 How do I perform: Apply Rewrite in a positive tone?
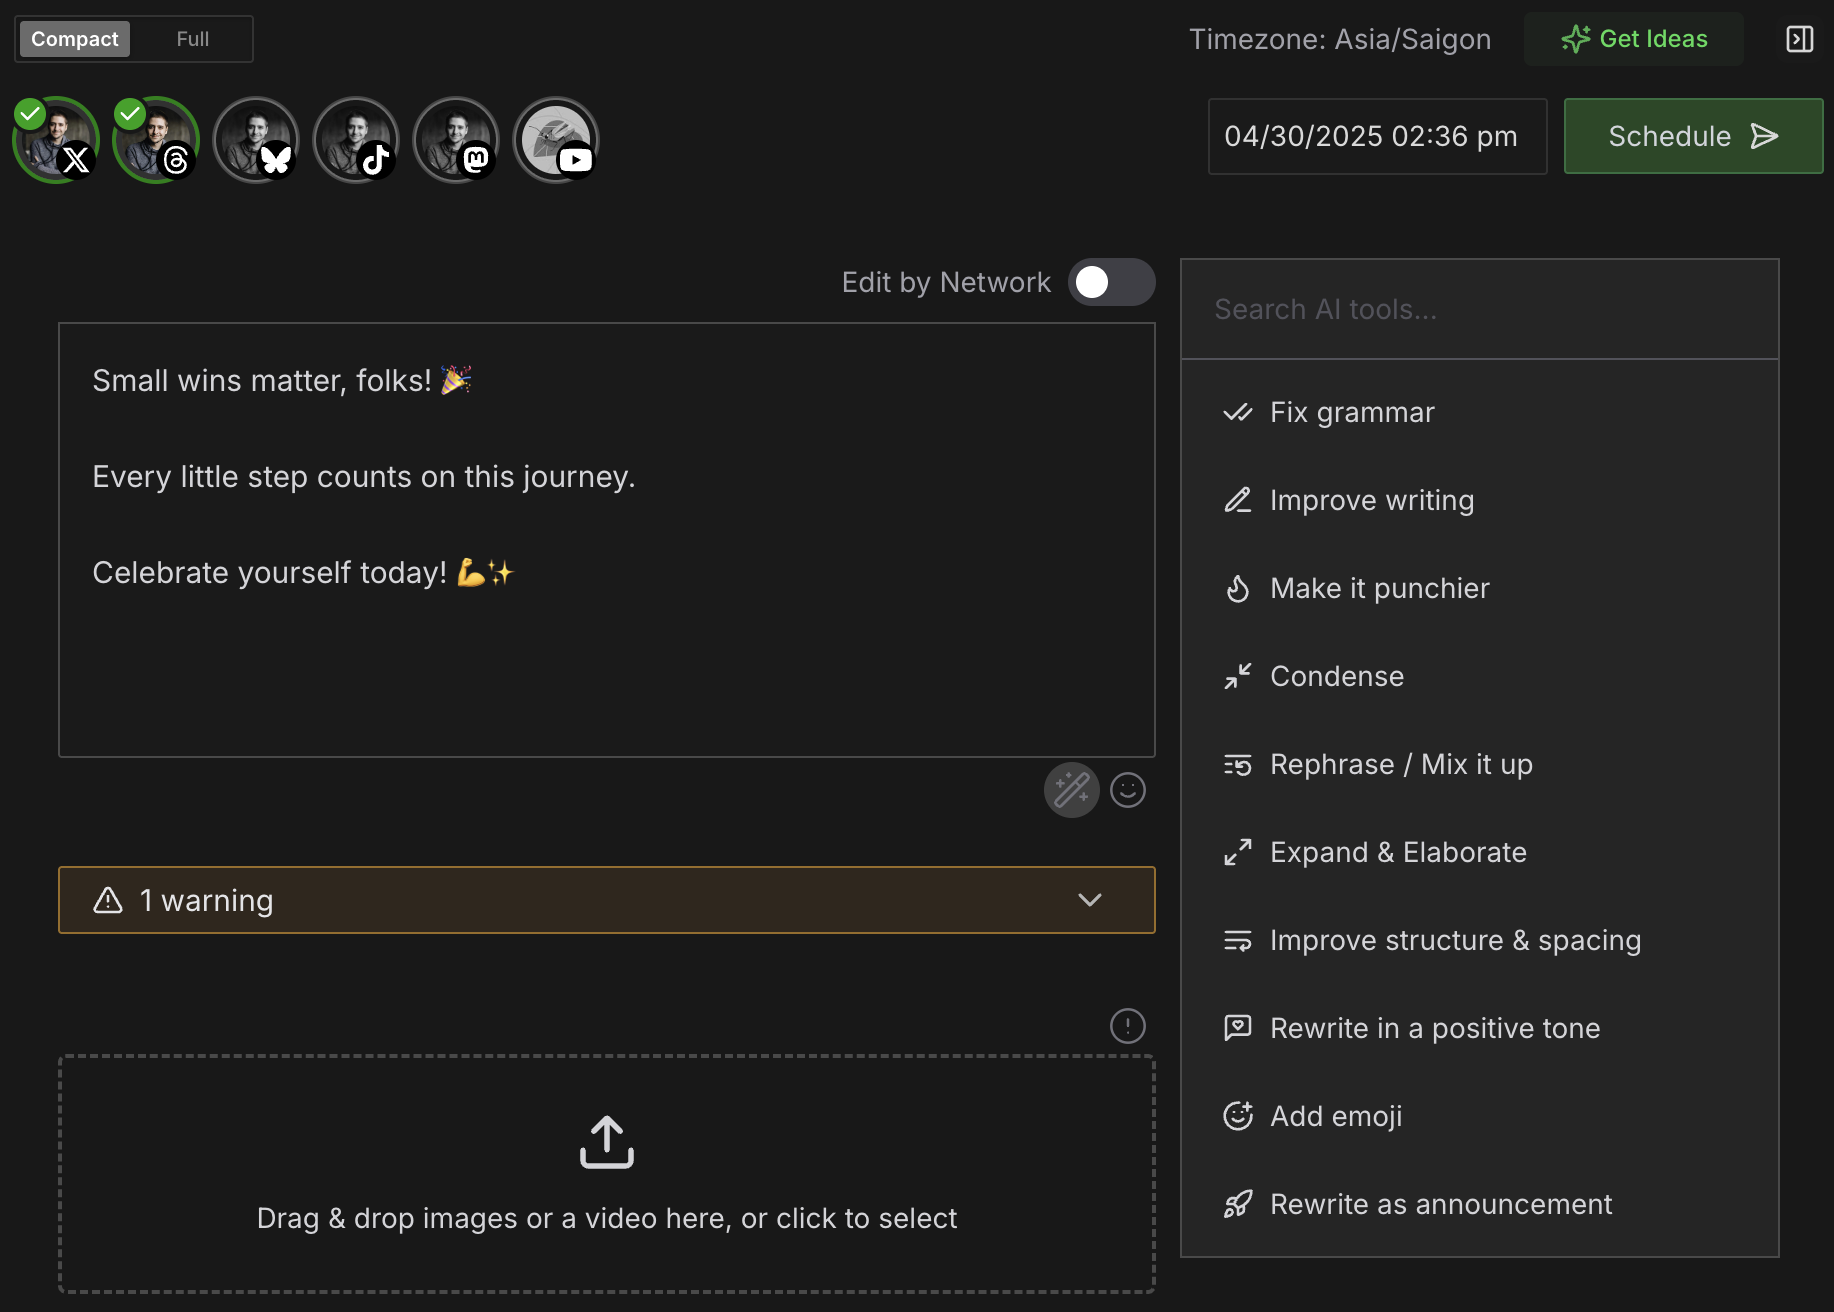coord(1434,1027)
